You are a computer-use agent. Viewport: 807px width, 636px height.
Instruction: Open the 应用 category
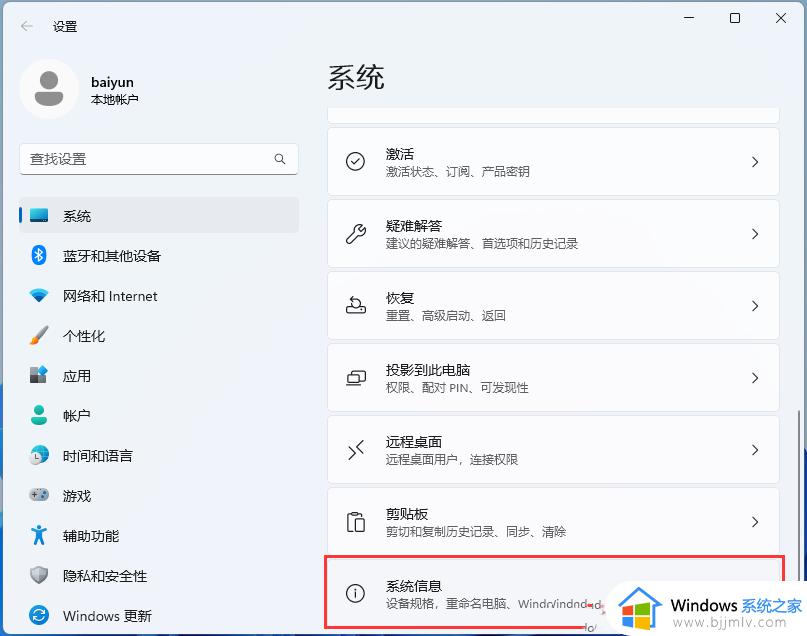coord(159,375)
